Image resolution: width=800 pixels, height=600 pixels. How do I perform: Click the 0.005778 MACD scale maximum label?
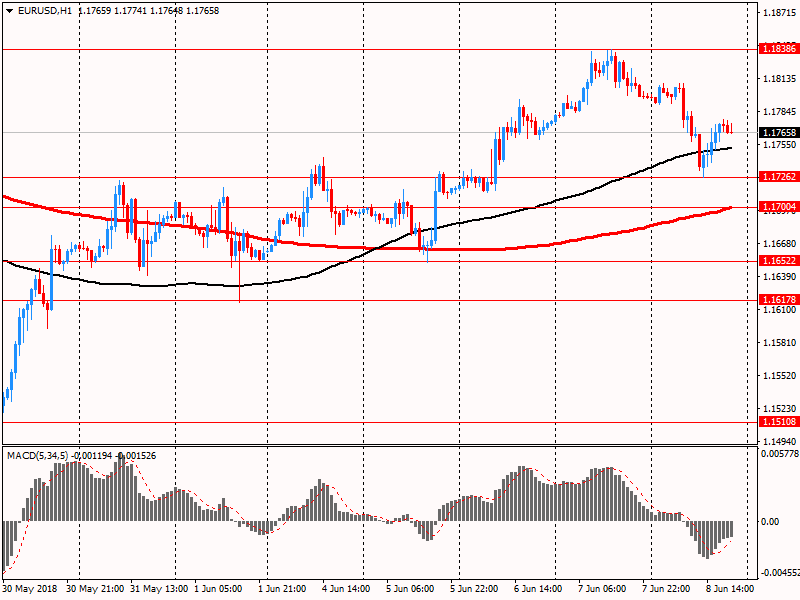click(780, 453)
